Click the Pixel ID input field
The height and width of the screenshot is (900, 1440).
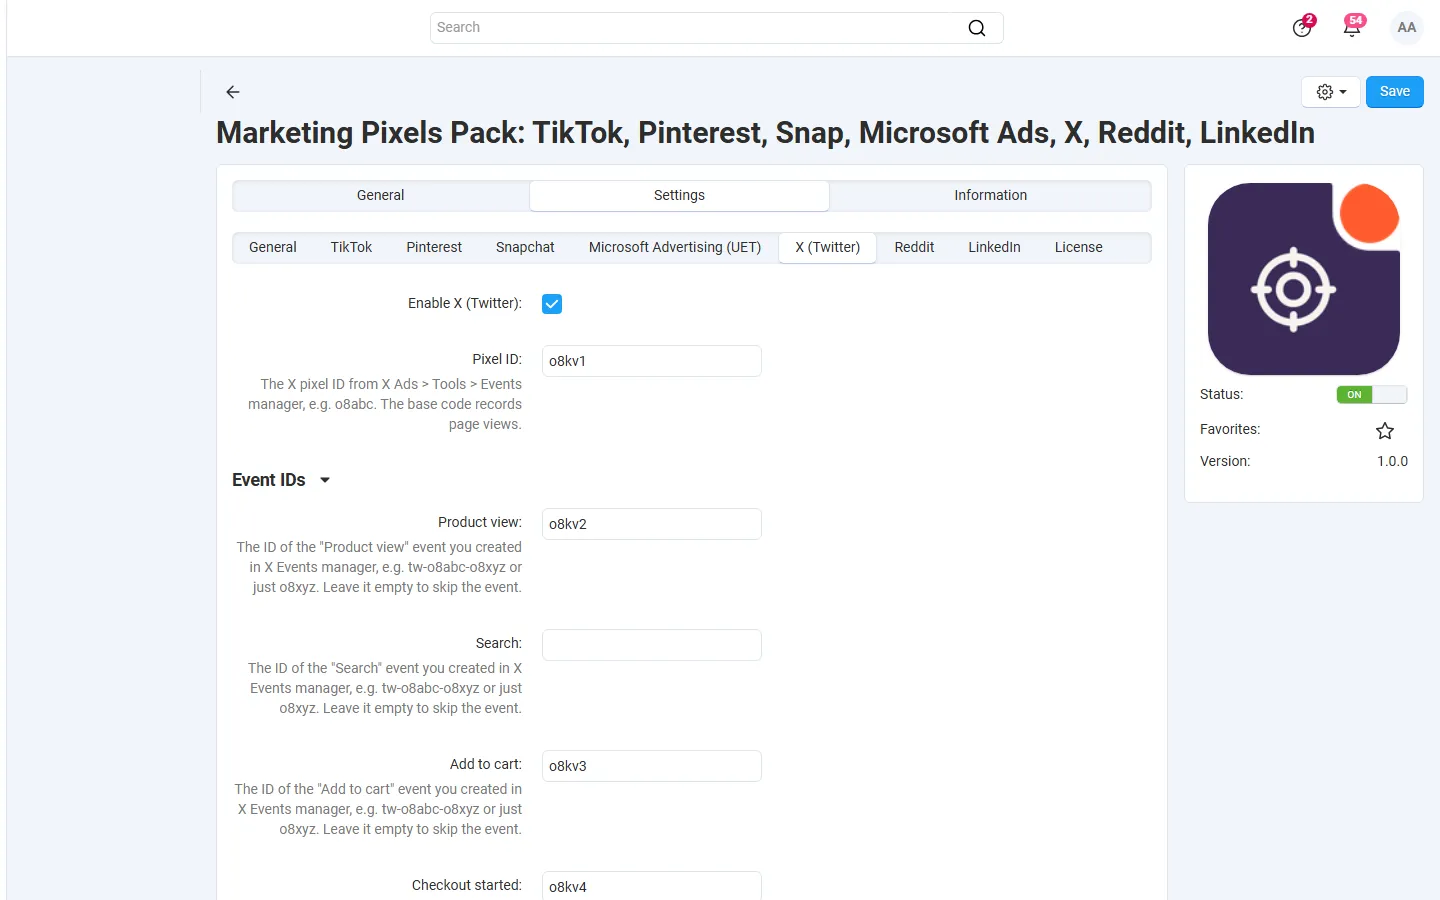652,361
